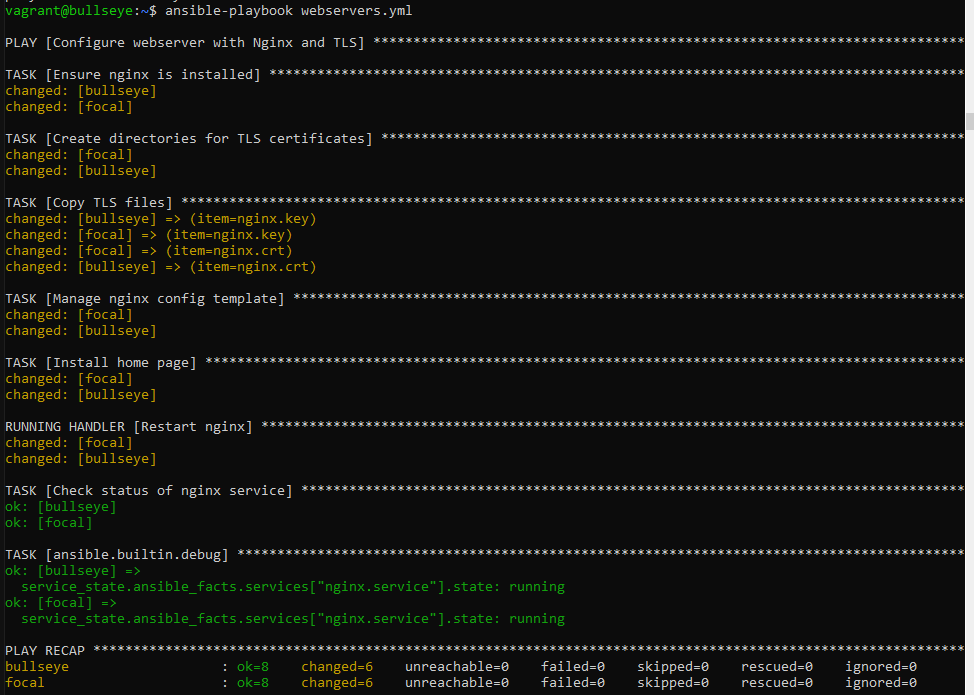Click 'TASK [Copy TLS files]' heading
This screenshot has height=695, width=974.
tap(89, 202)
